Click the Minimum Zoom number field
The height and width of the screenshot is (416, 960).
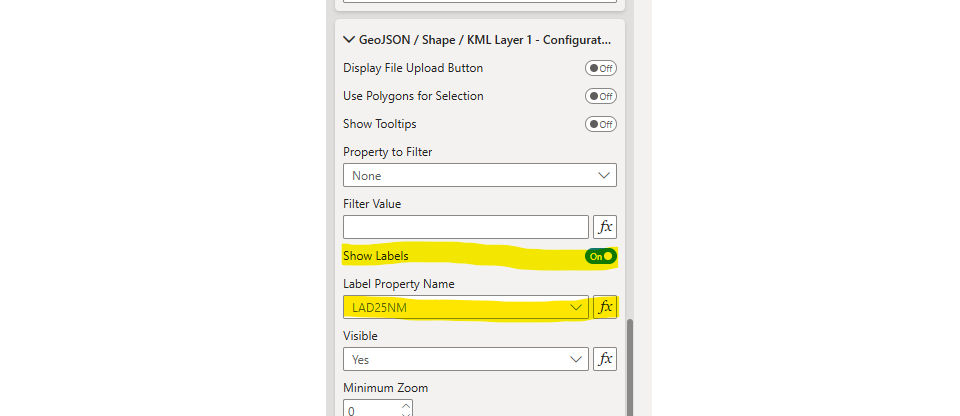click(372, 409)
